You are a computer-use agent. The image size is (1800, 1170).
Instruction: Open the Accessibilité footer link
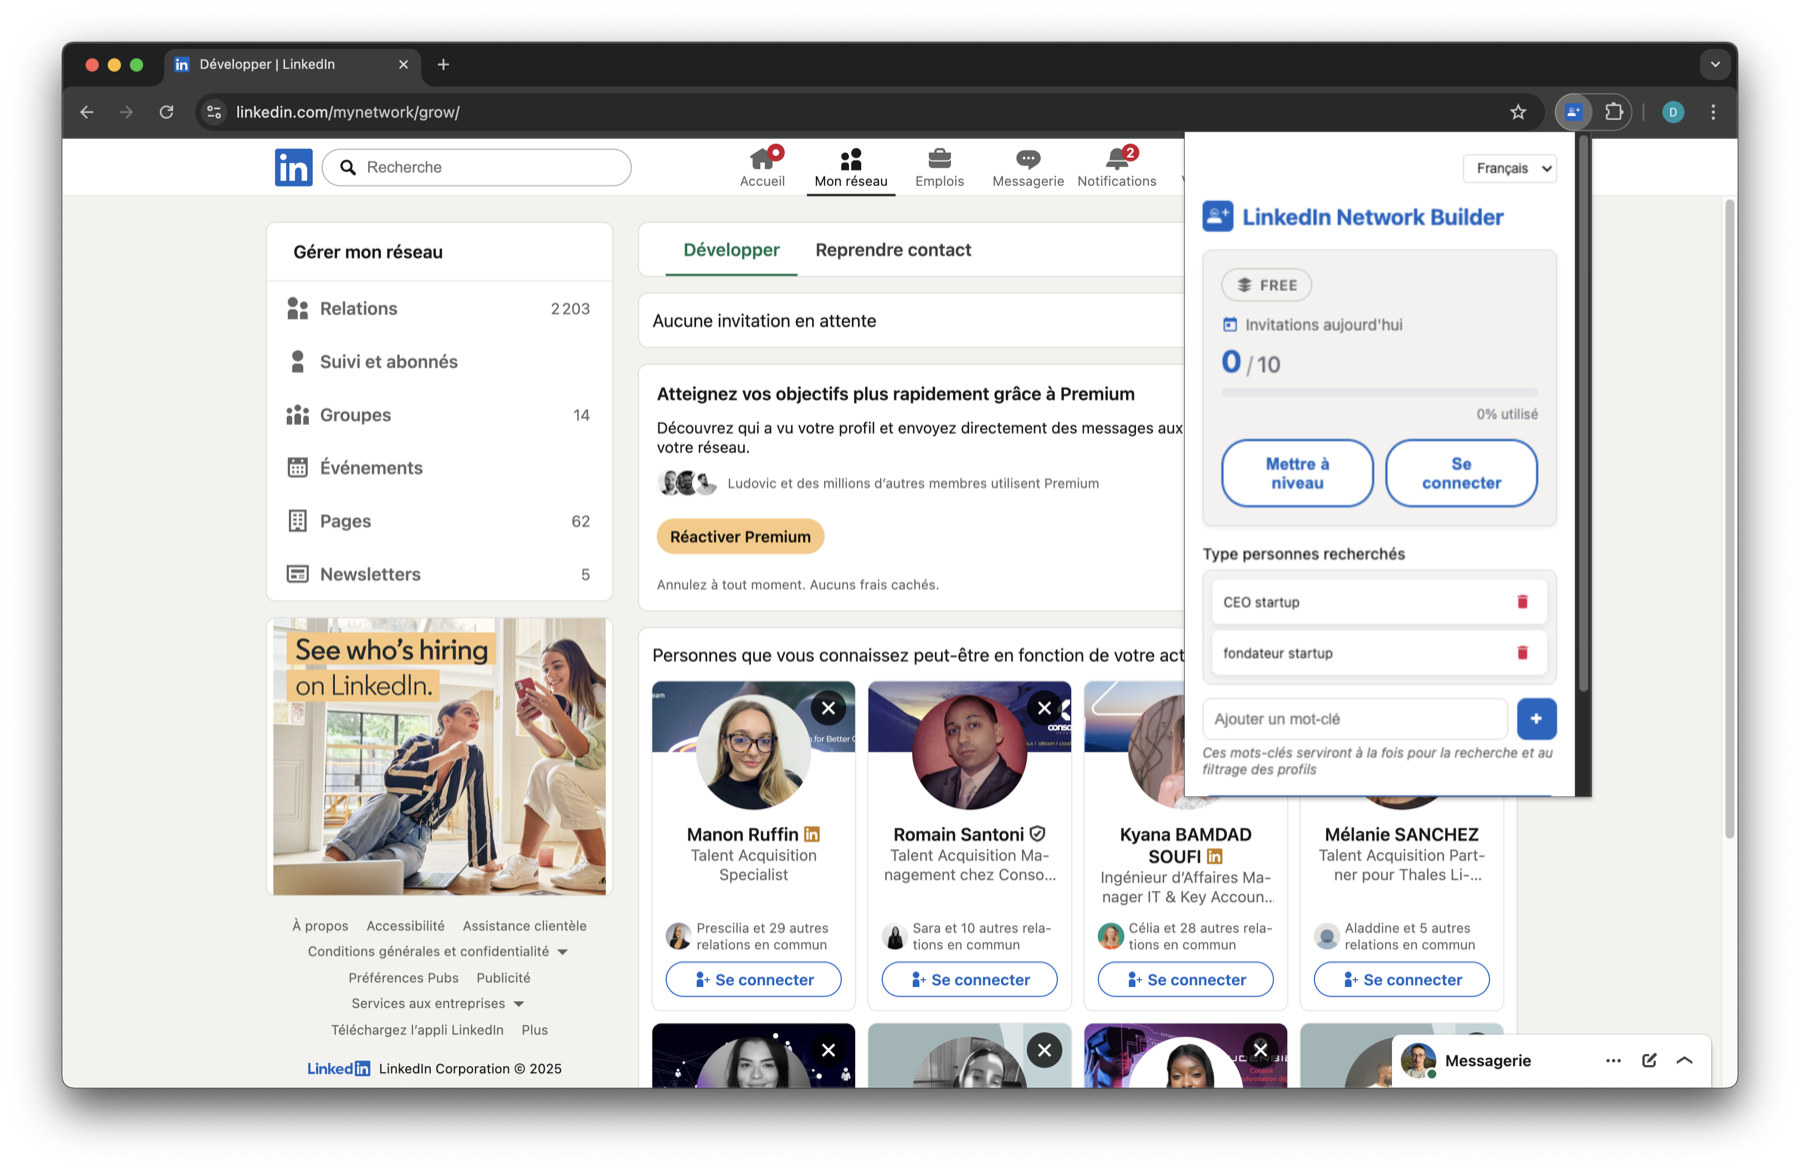pos(405,926)
